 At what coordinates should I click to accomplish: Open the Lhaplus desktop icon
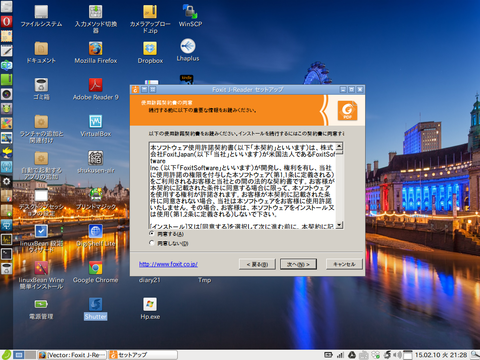(x=188, y=50)
